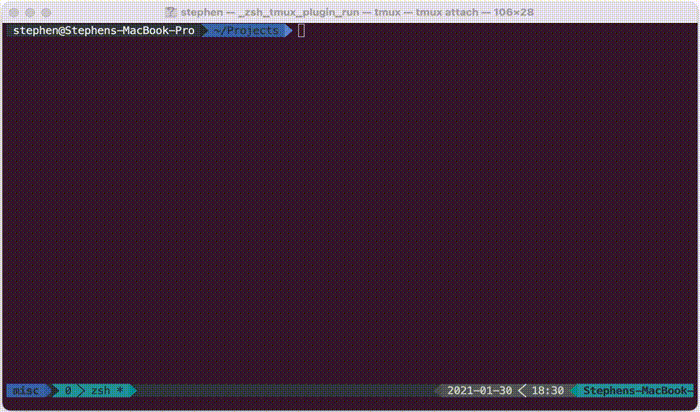Click the terminal icon in title bar
This screenshot has height=412, width=700.
click(171, 12)
